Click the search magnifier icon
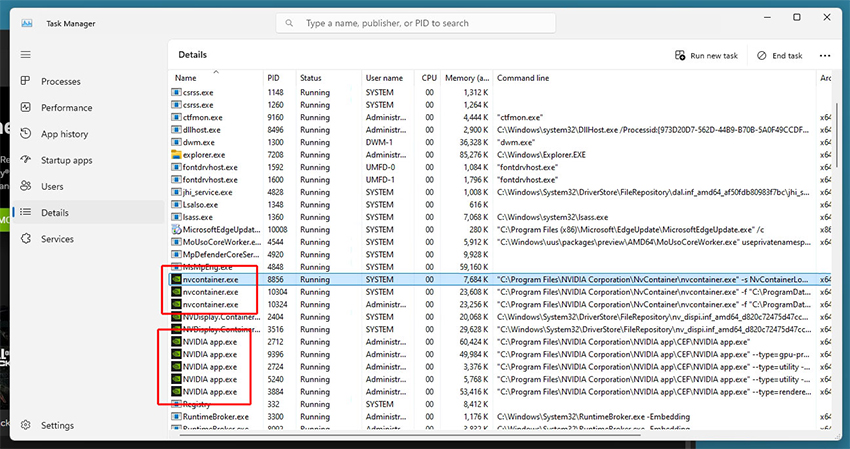 pos(289,23)
